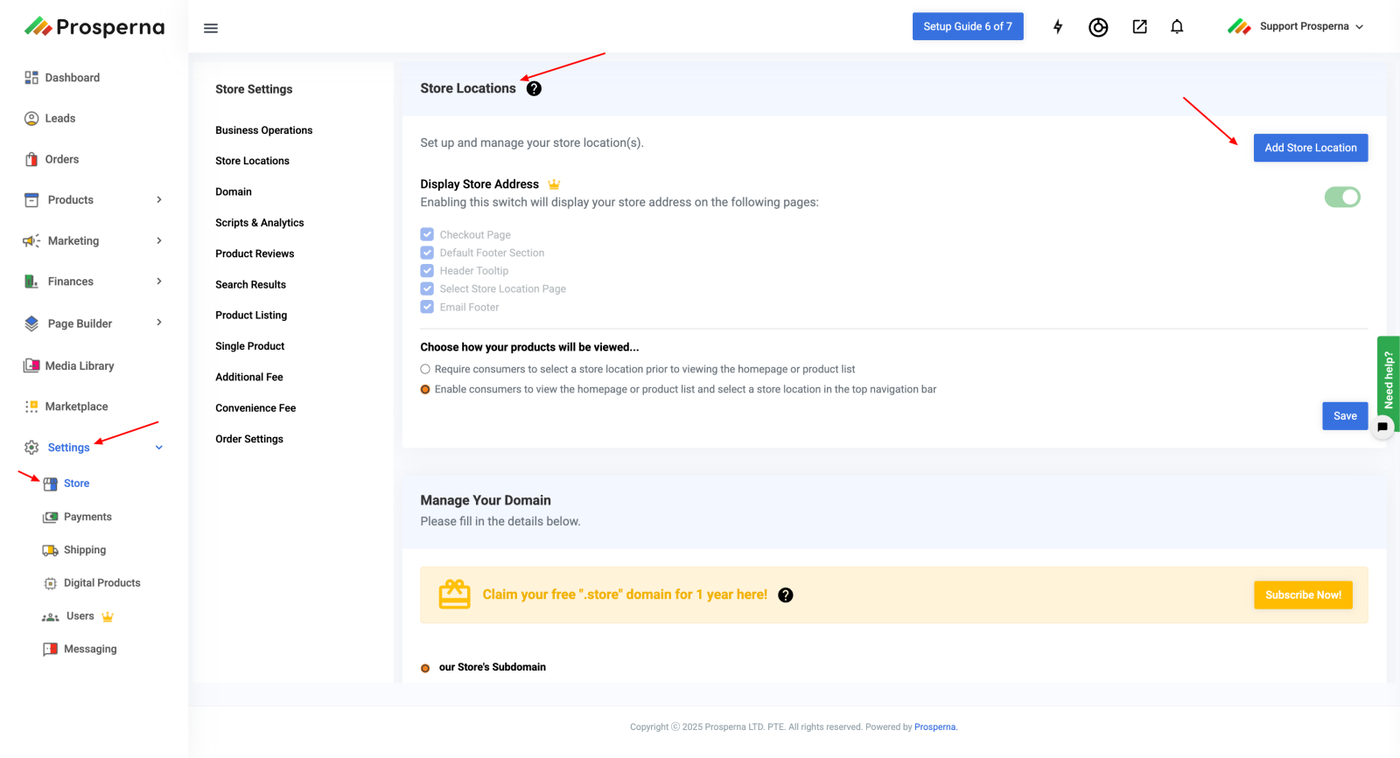Click the circular icon next to lightning bolt

coord(1098,27)
